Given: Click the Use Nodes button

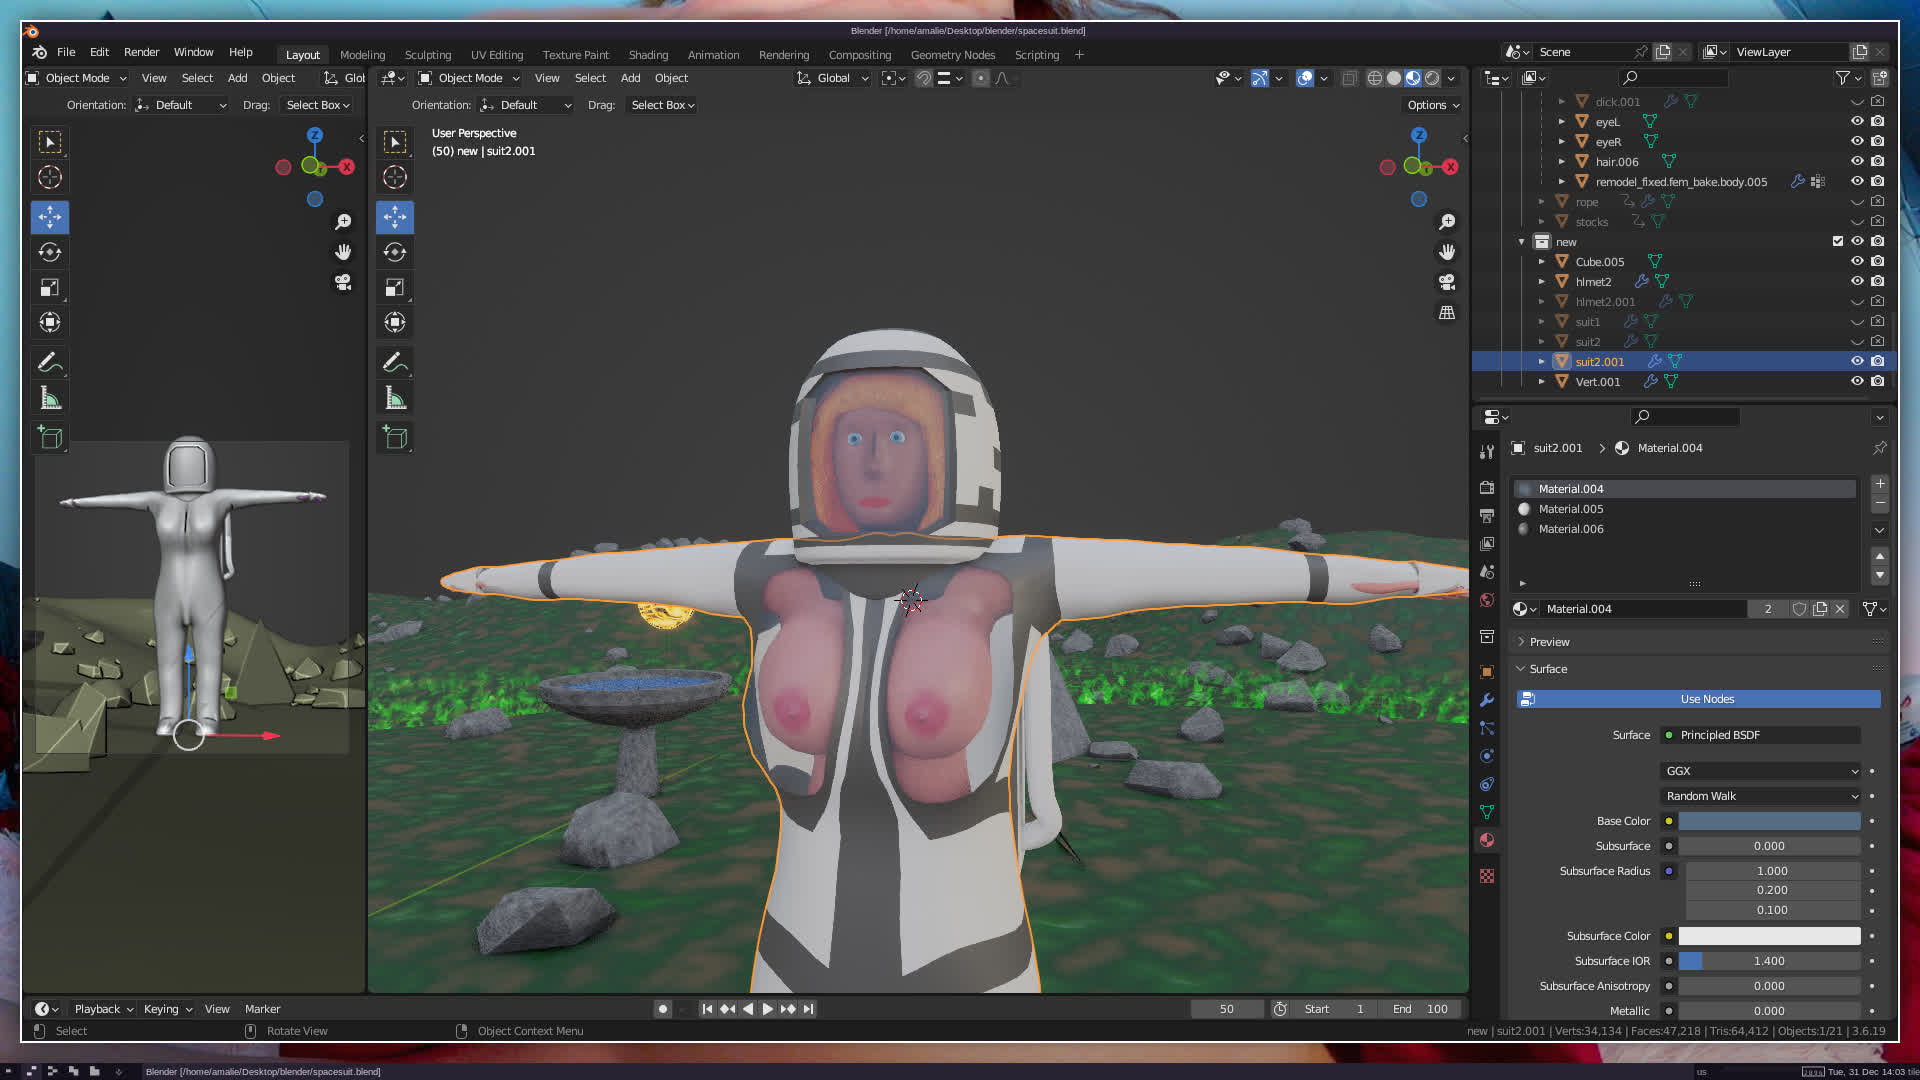Looking at the screenshot, I should tap(1706, 699).
